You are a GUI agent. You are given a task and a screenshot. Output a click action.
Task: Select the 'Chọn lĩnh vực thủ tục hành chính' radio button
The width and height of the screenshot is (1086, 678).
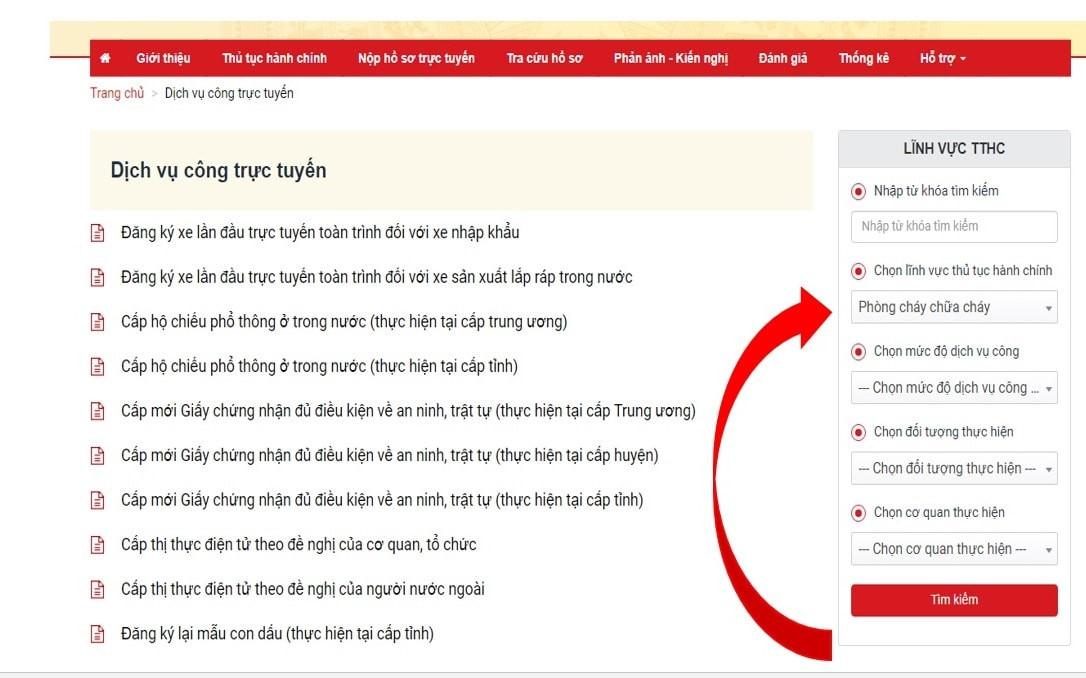(x=858, y=271)
